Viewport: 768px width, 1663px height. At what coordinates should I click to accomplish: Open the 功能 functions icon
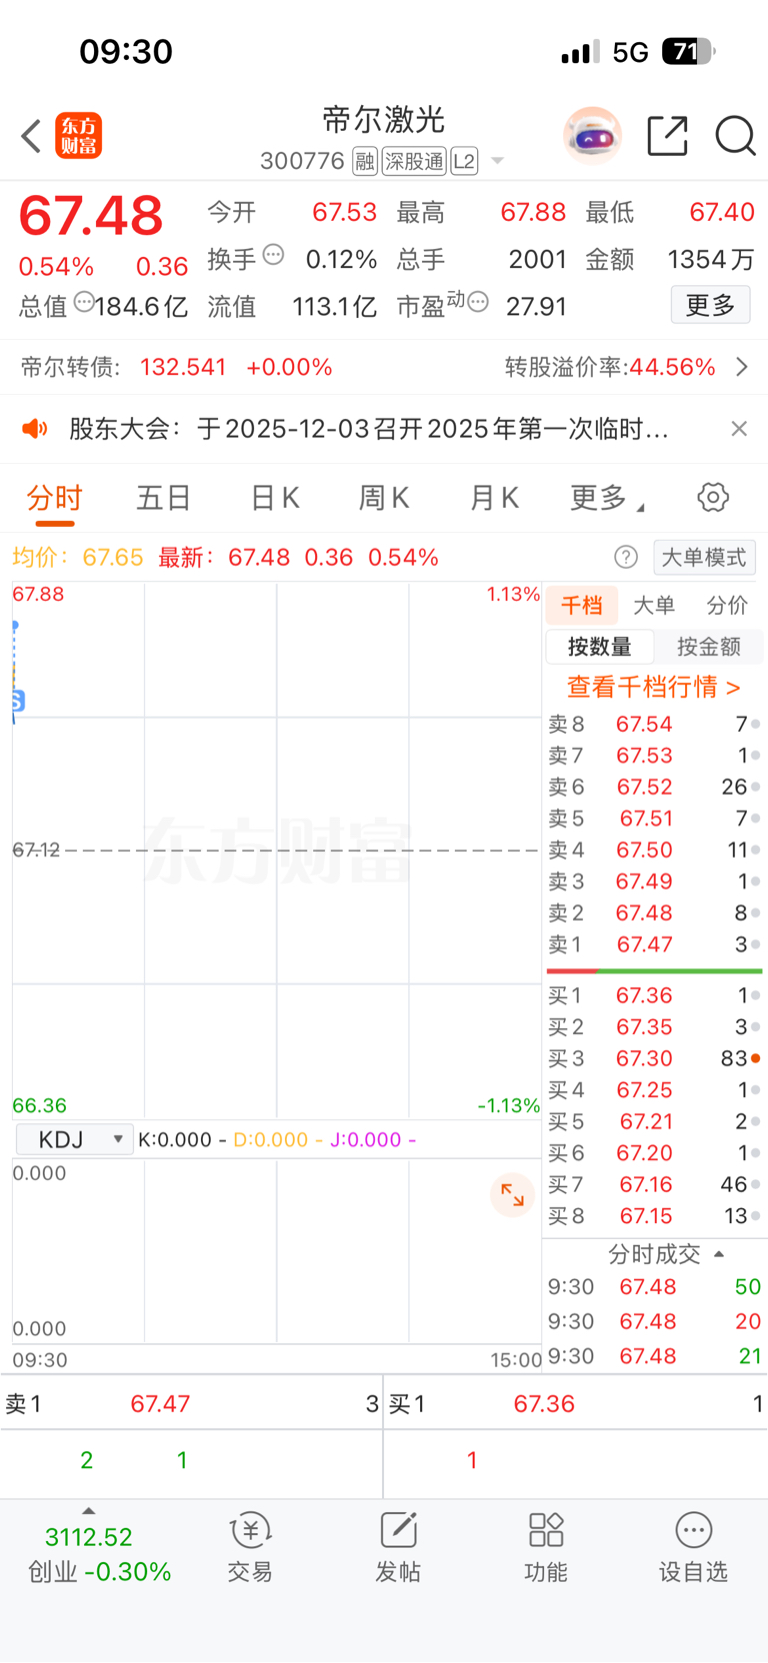pyautogui.click(x=546, y=1547)
